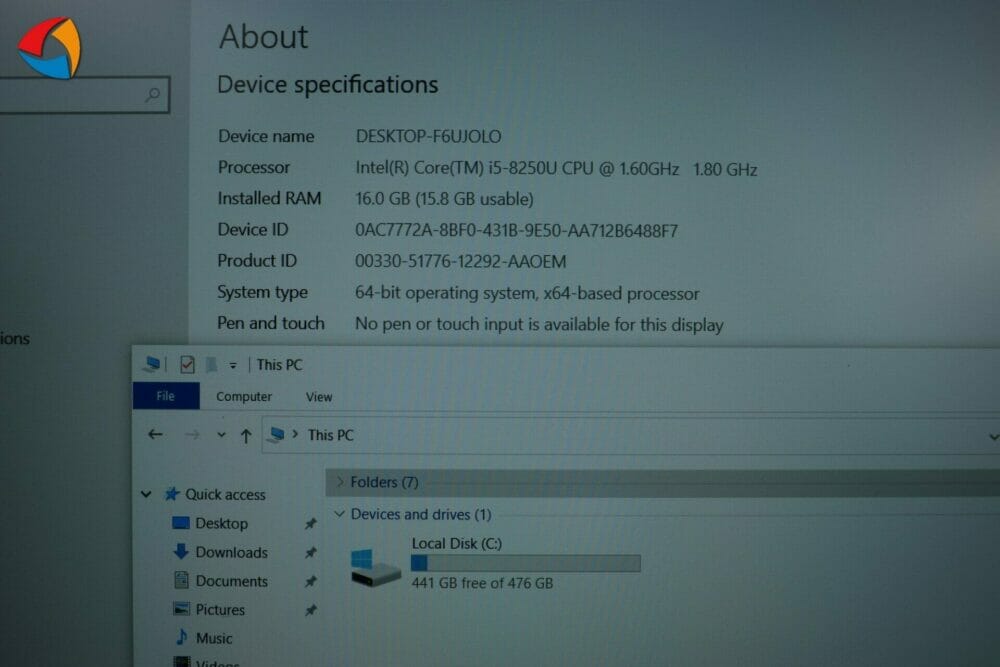Select Quick access in navigation pane
This screenshot has width=1000, height=667.
click(225, 494)
